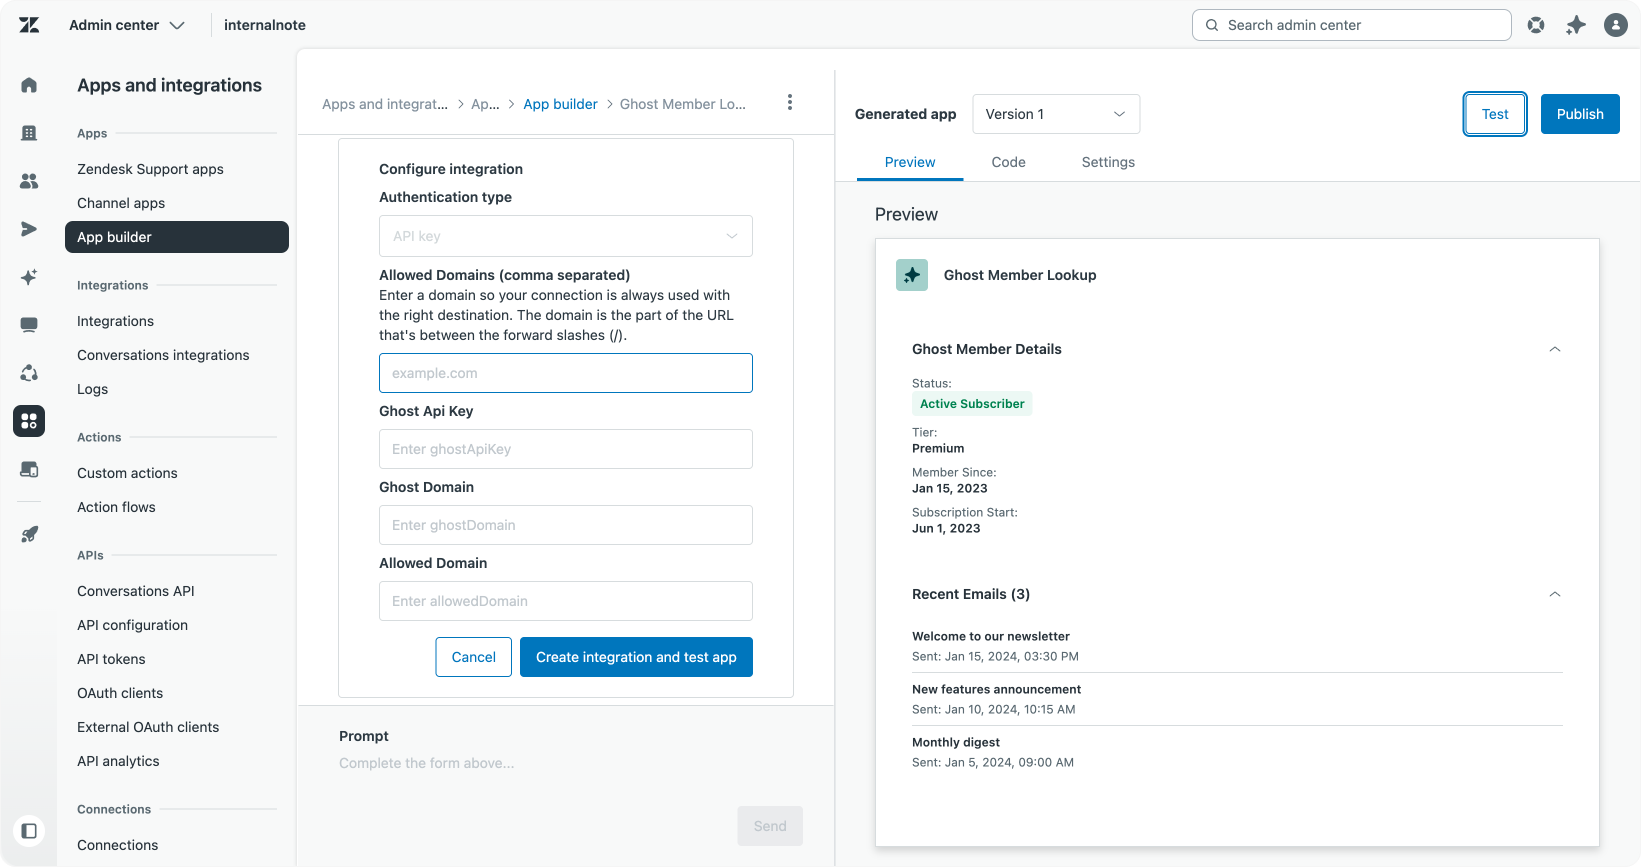Open the Workspaces monitor icon in sidebar
Screen dimensions: 1641x867
pyautogui.click(x=29, y=325)
